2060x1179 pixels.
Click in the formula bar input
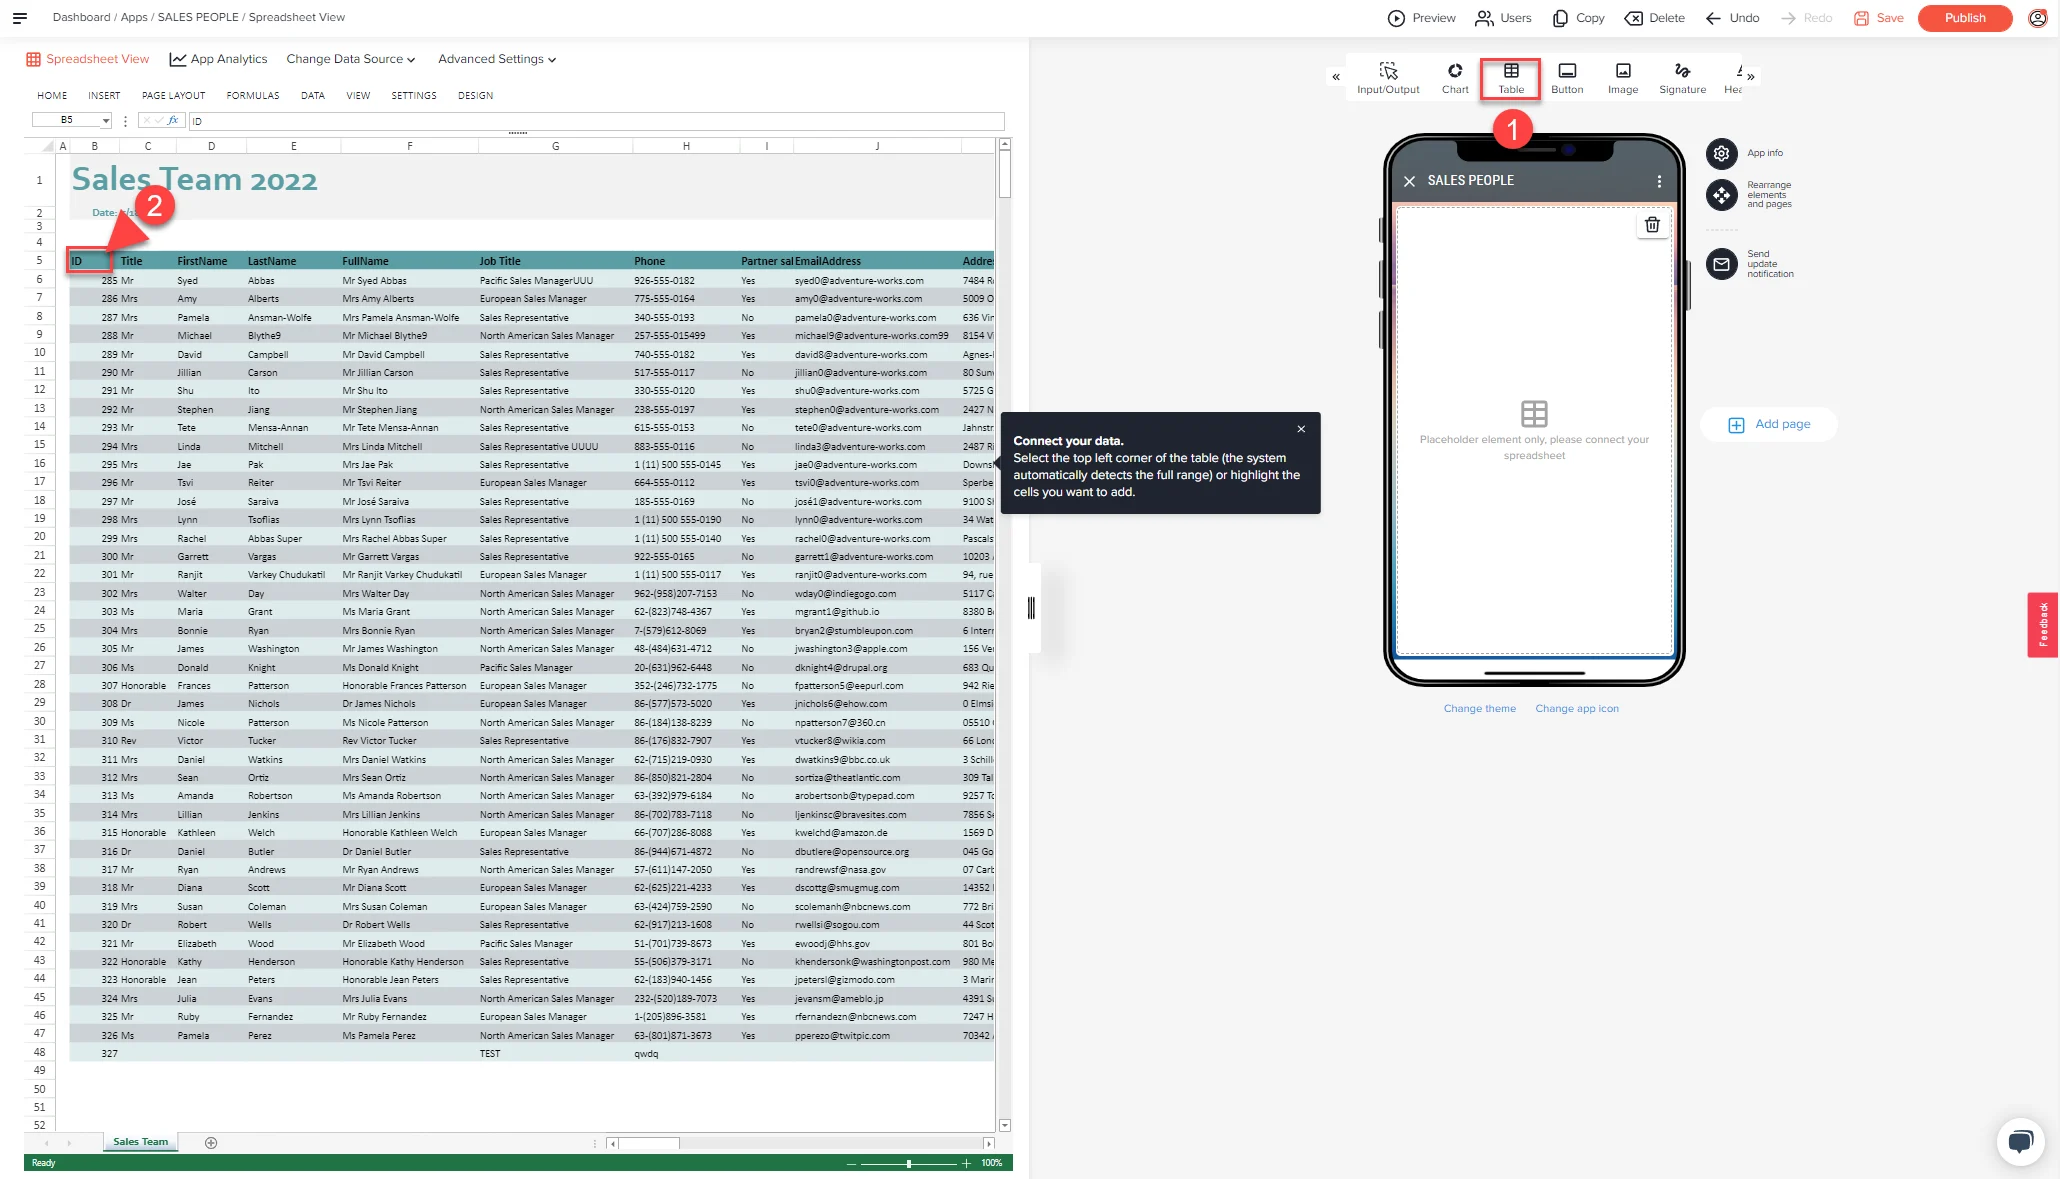[596, 121]
